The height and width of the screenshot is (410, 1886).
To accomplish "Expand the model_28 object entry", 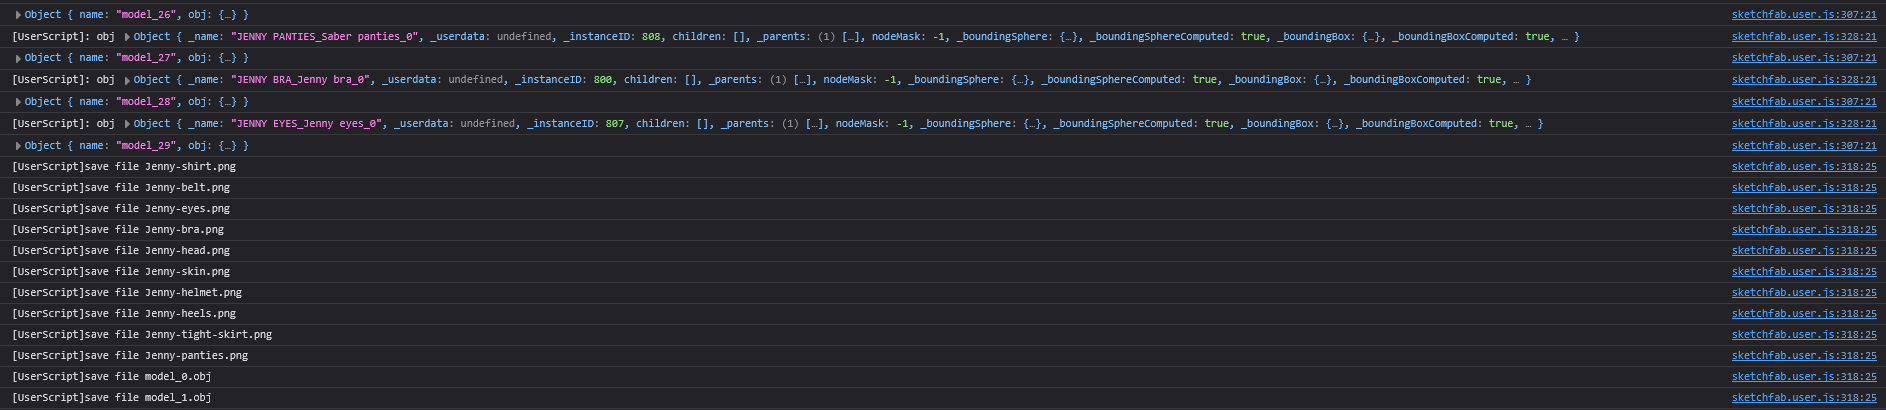I will (18, 102).
